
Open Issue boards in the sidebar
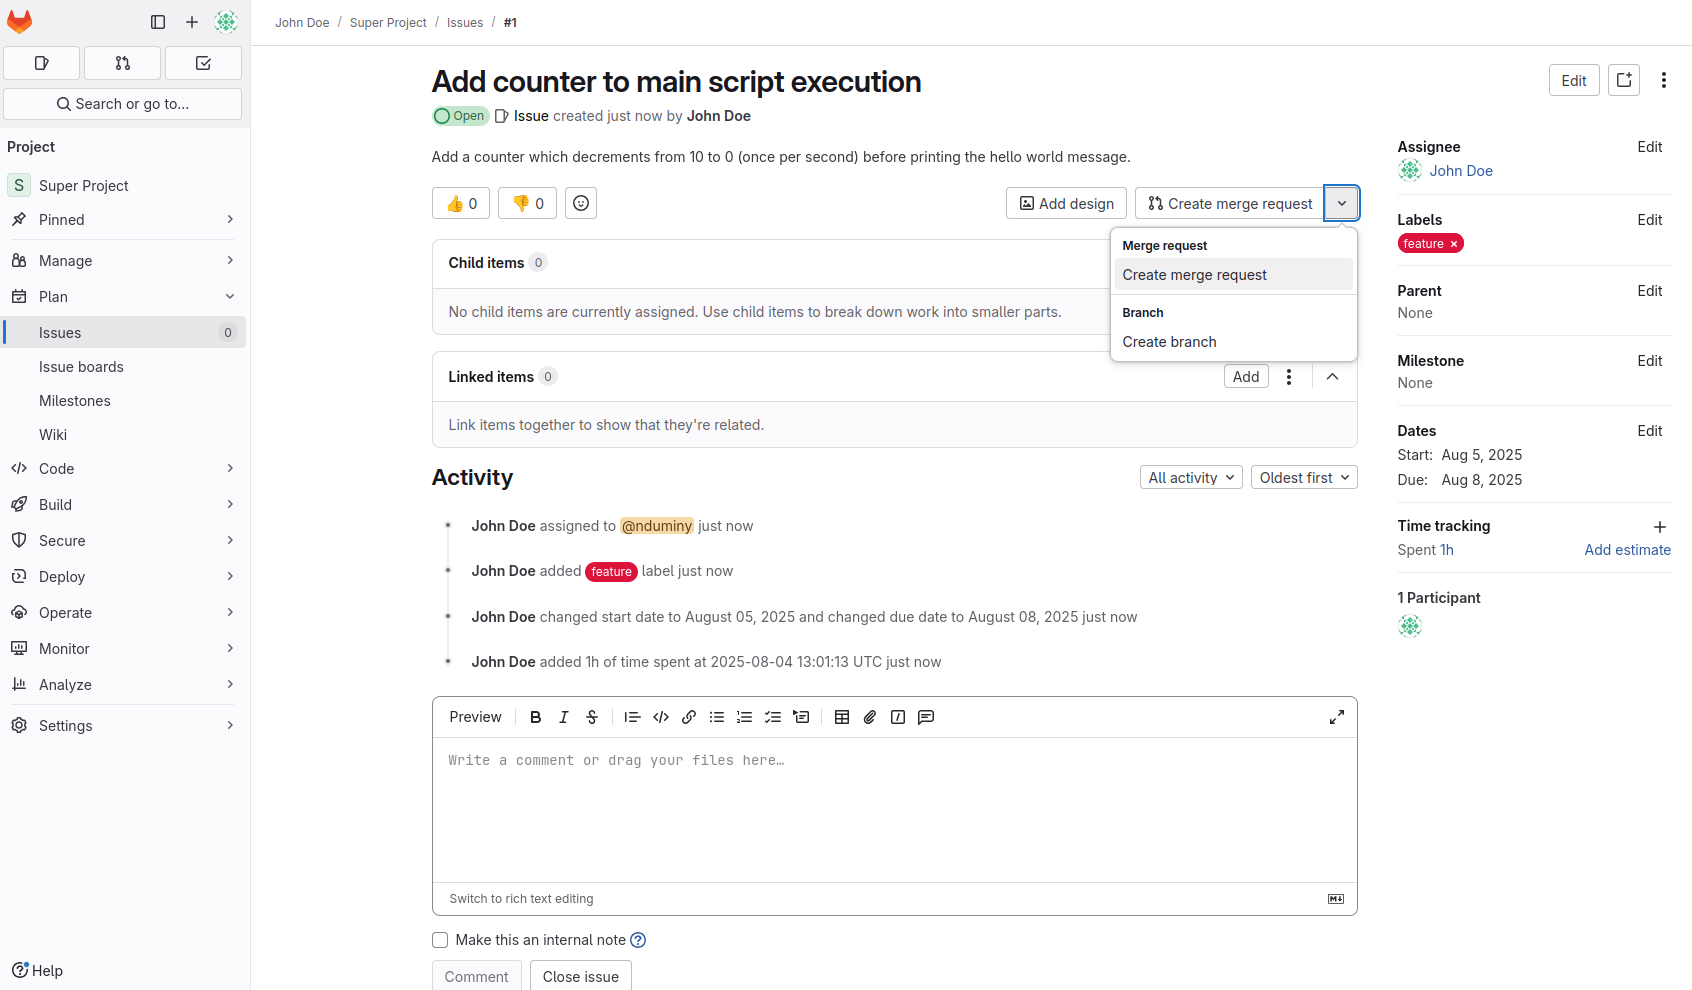82,366
